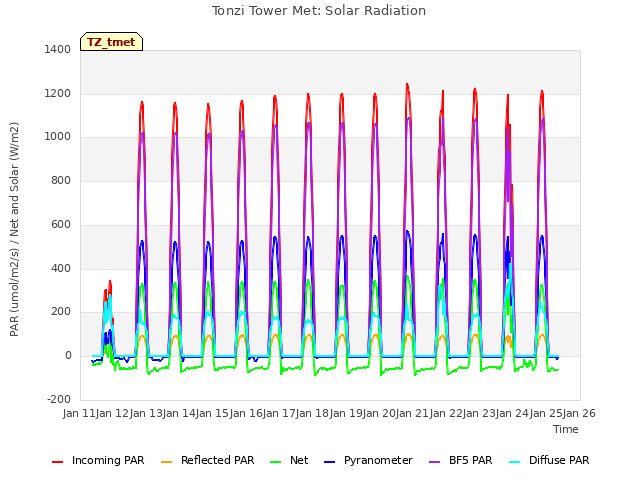This screenshot has width=640, height=480.
Task: Click the cyan Diffuse PAR legend swatch
Action: (x=515, y=462)
